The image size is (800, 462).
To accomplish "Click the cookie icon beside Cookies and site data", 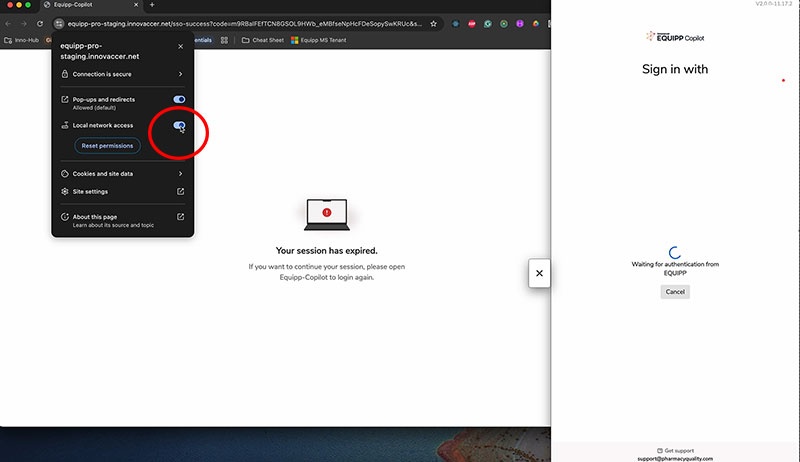I will pyautogui.click(x=65, y=174).
